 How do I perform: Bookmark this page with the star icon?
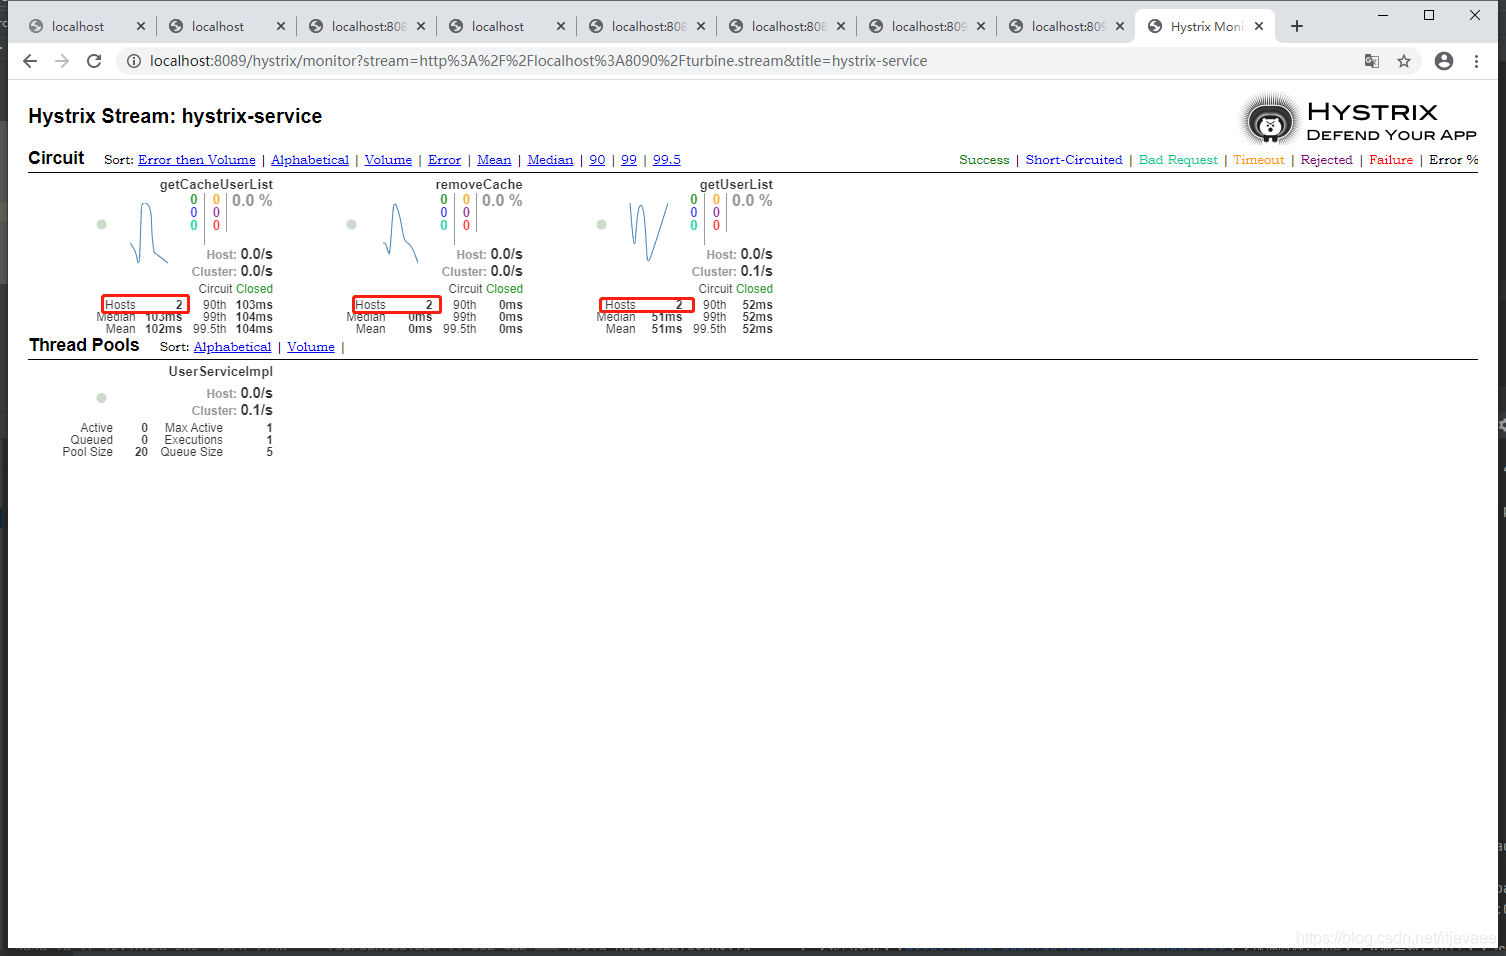pyautogui.click(x=1404, y=61)
